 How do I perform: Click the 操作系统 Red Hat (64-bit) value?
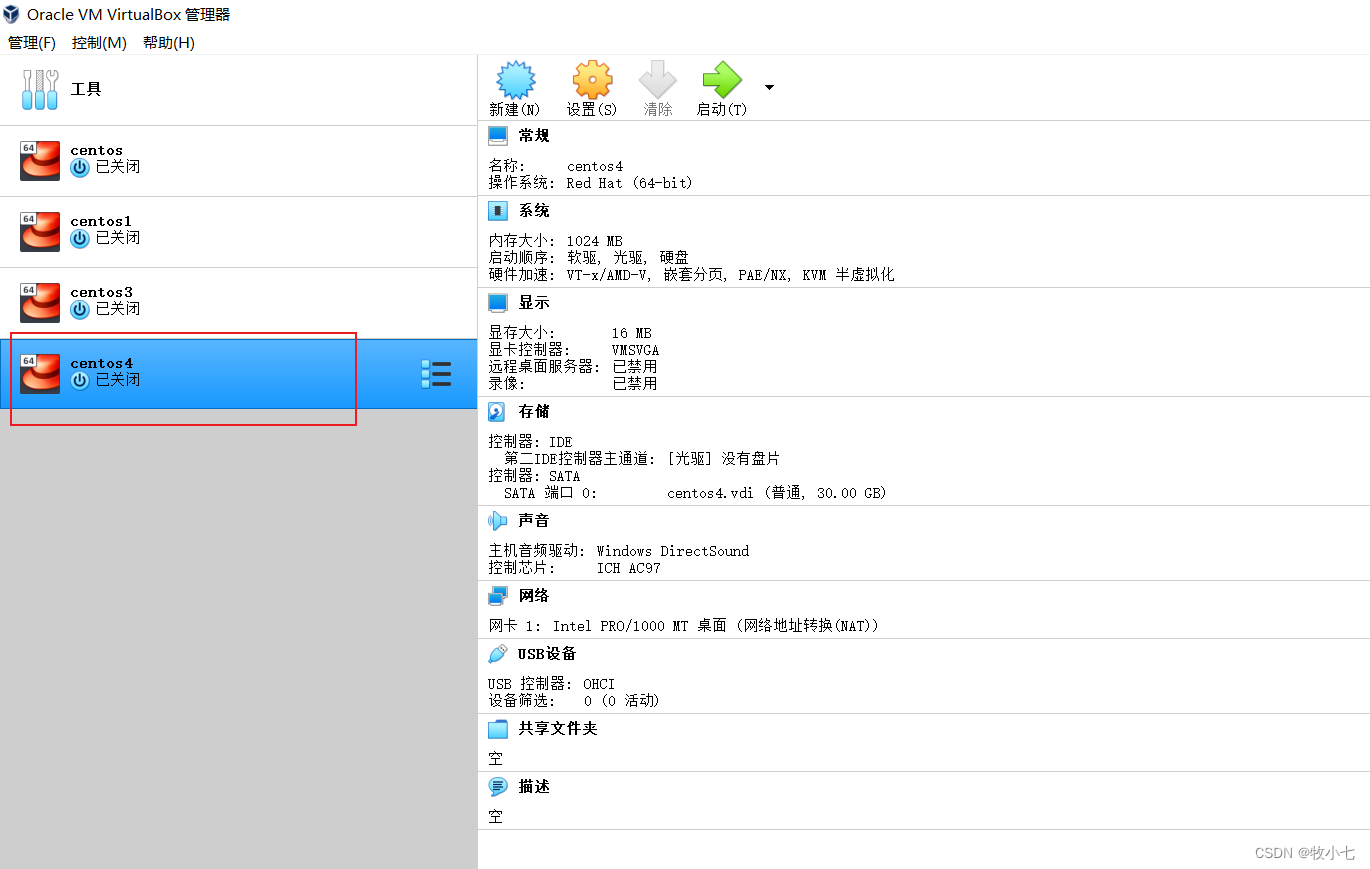pyautogui.click(x=629, y=183)
